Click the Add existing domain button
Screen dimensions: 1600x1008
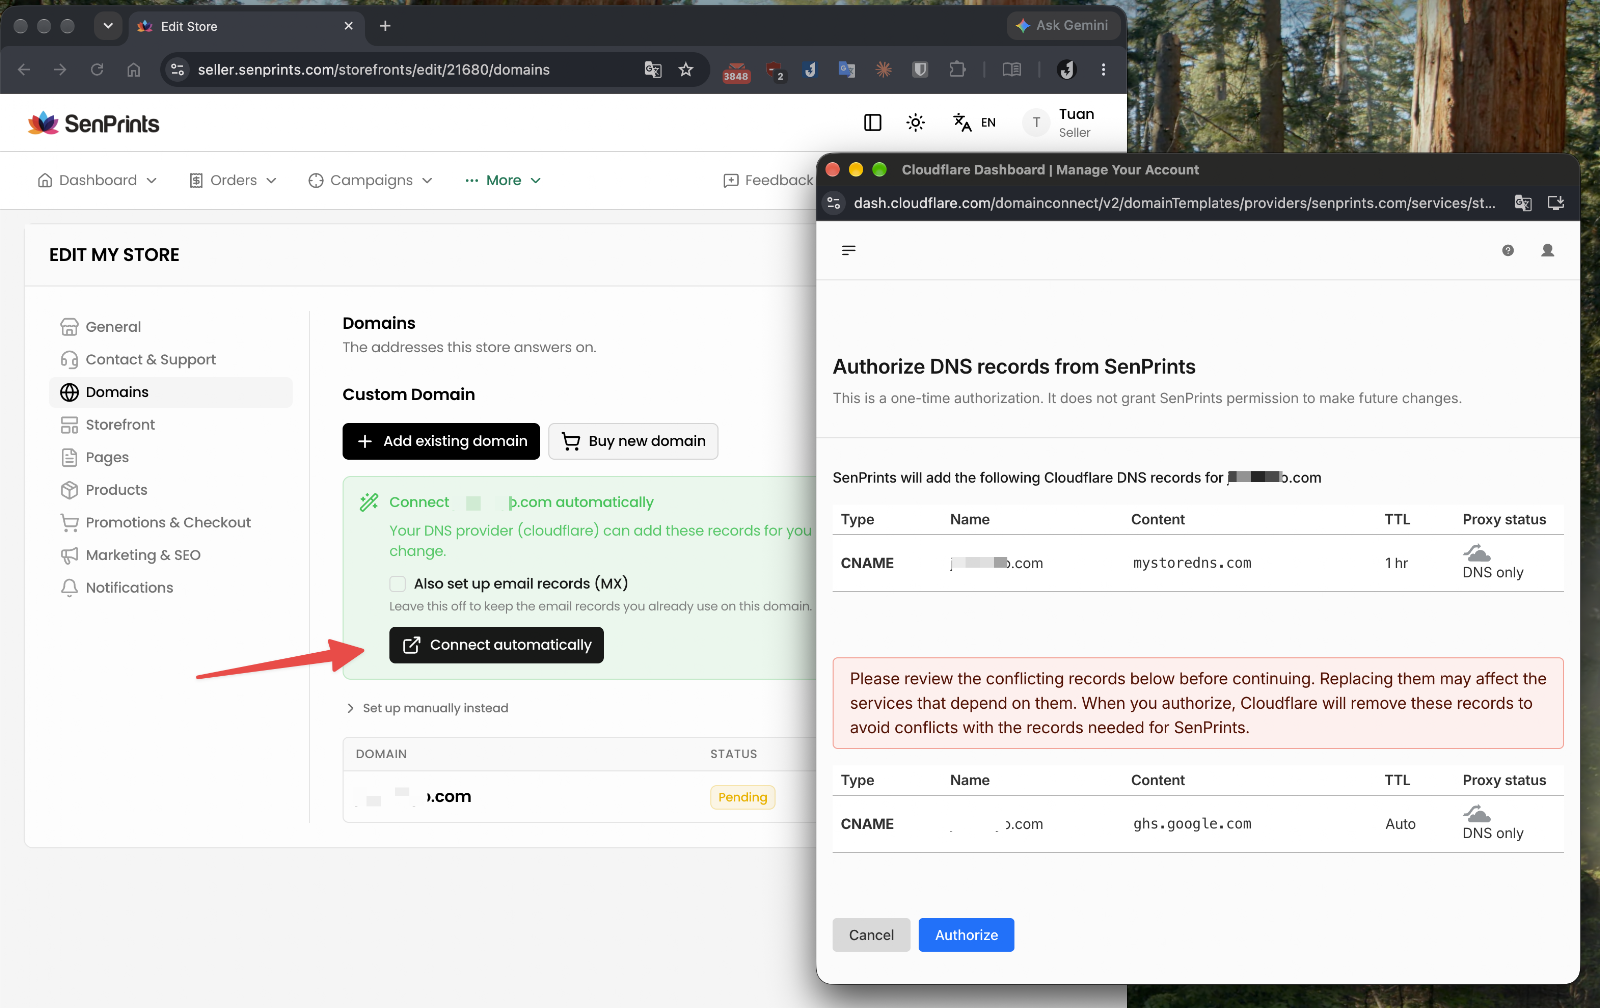[441, 441]
